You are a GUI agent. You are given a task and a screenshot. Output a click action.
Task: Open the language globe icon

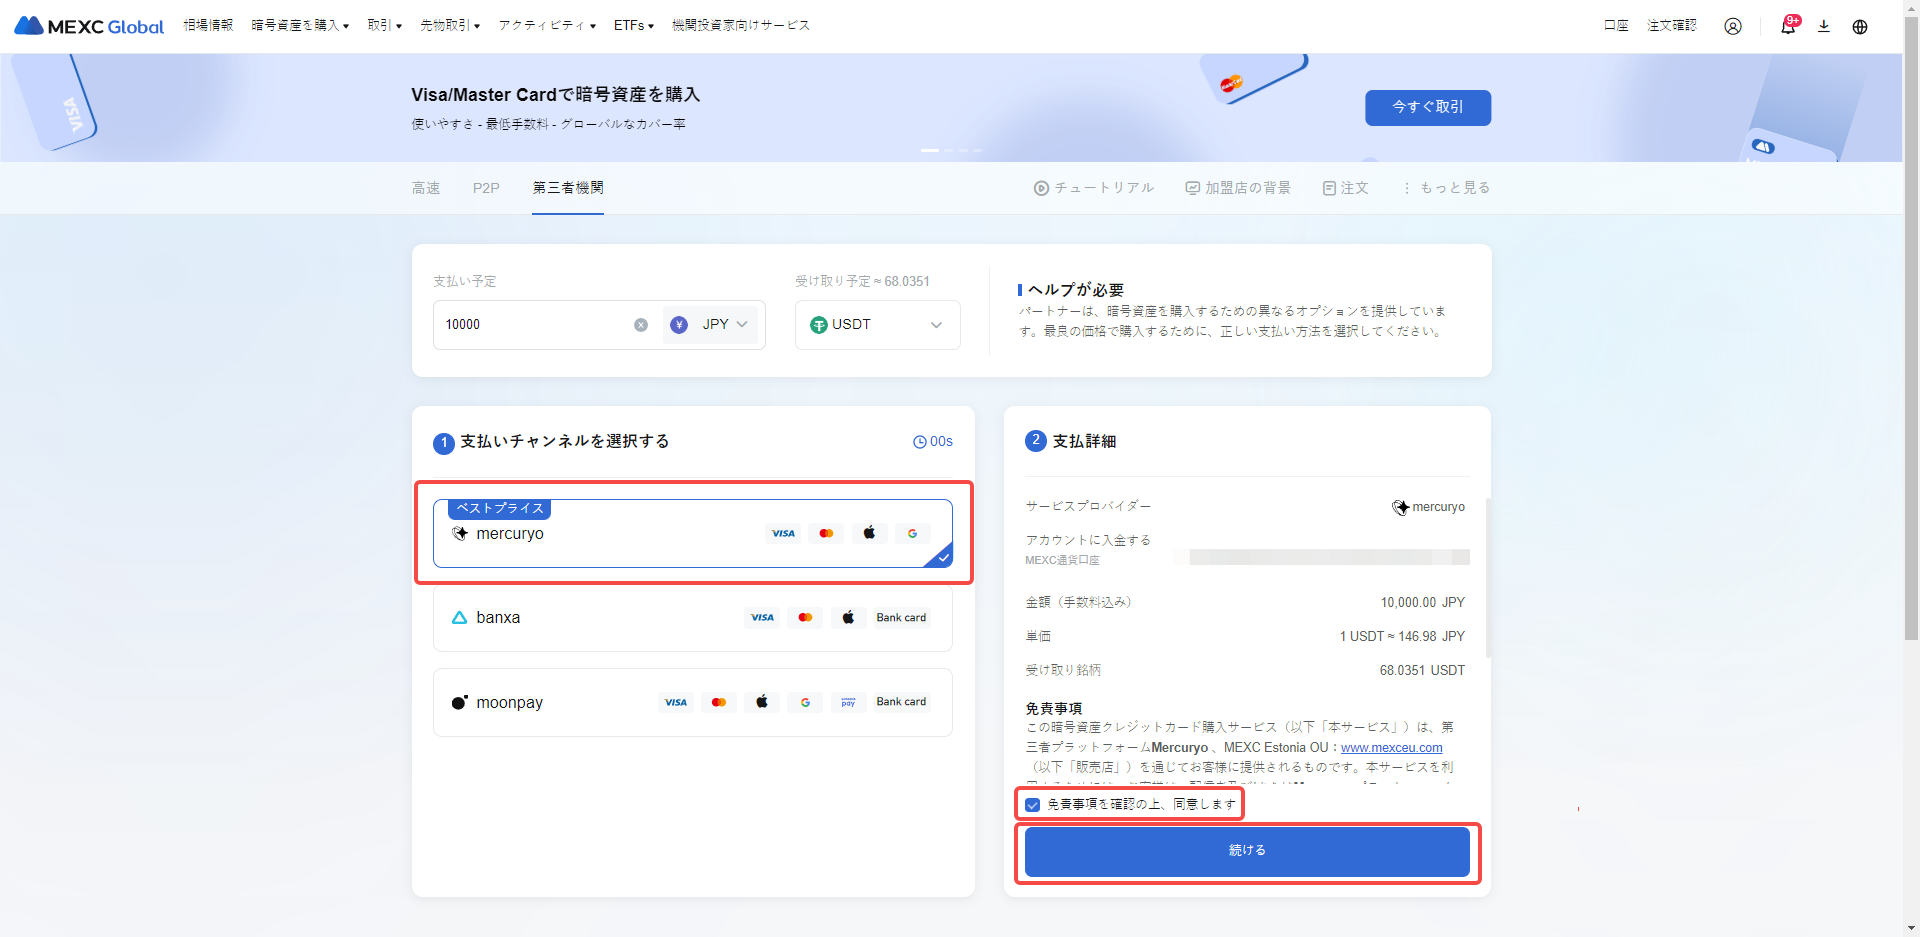click(x=1859, y=26)
